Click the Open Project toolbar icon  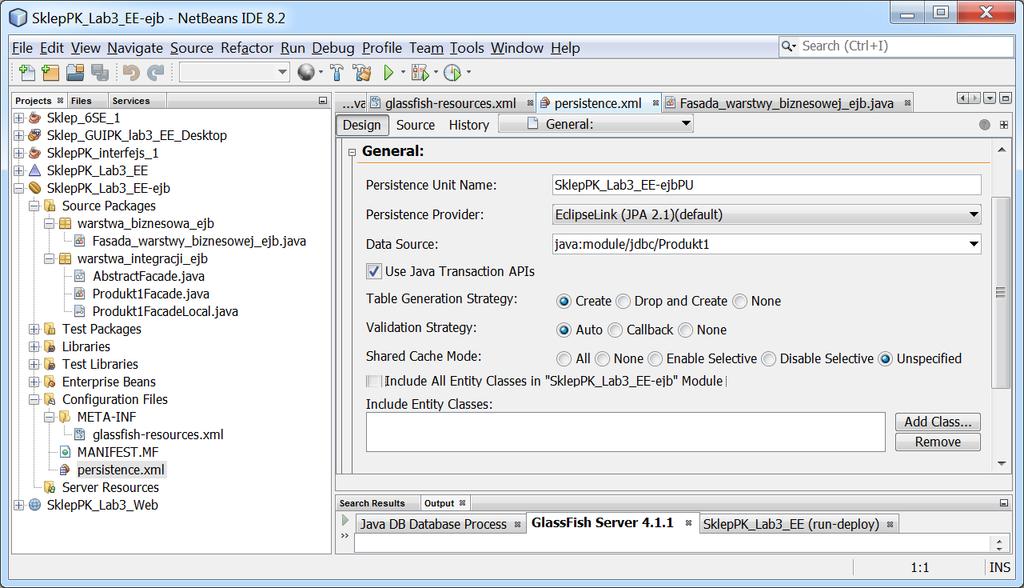point(75,73)
